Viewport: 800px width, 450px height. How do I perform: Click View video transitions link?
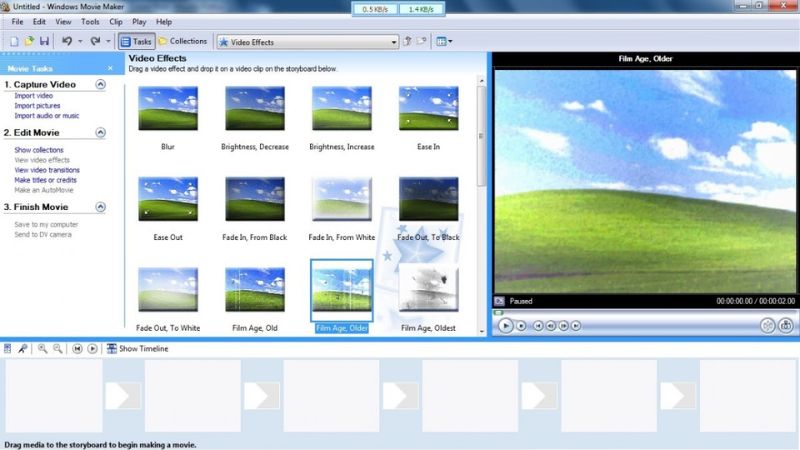pos(47,170)
